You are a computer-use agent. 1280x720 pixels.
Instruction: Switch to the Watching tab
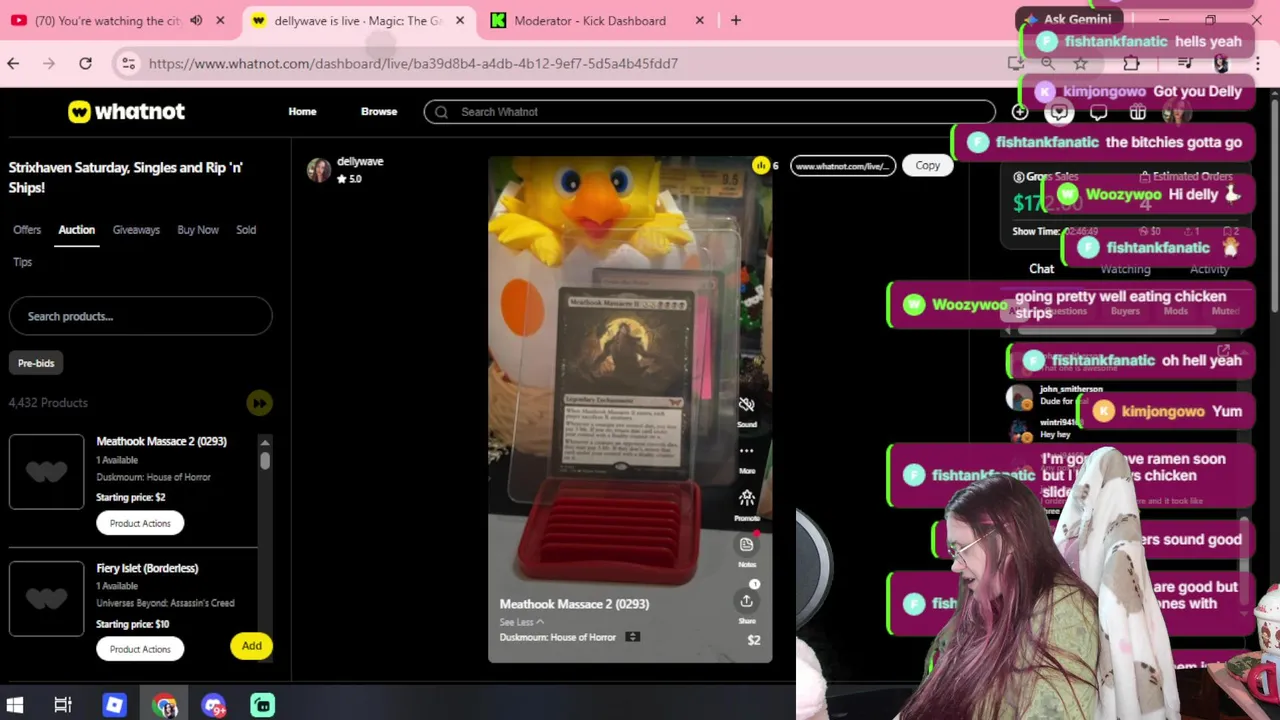(x=1125, y=269)
